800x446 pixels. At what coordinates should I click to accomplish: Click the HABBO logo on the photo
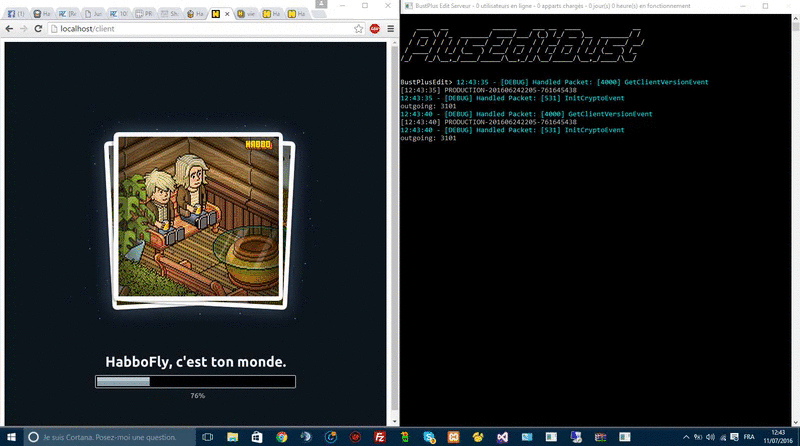click(258, 144)
